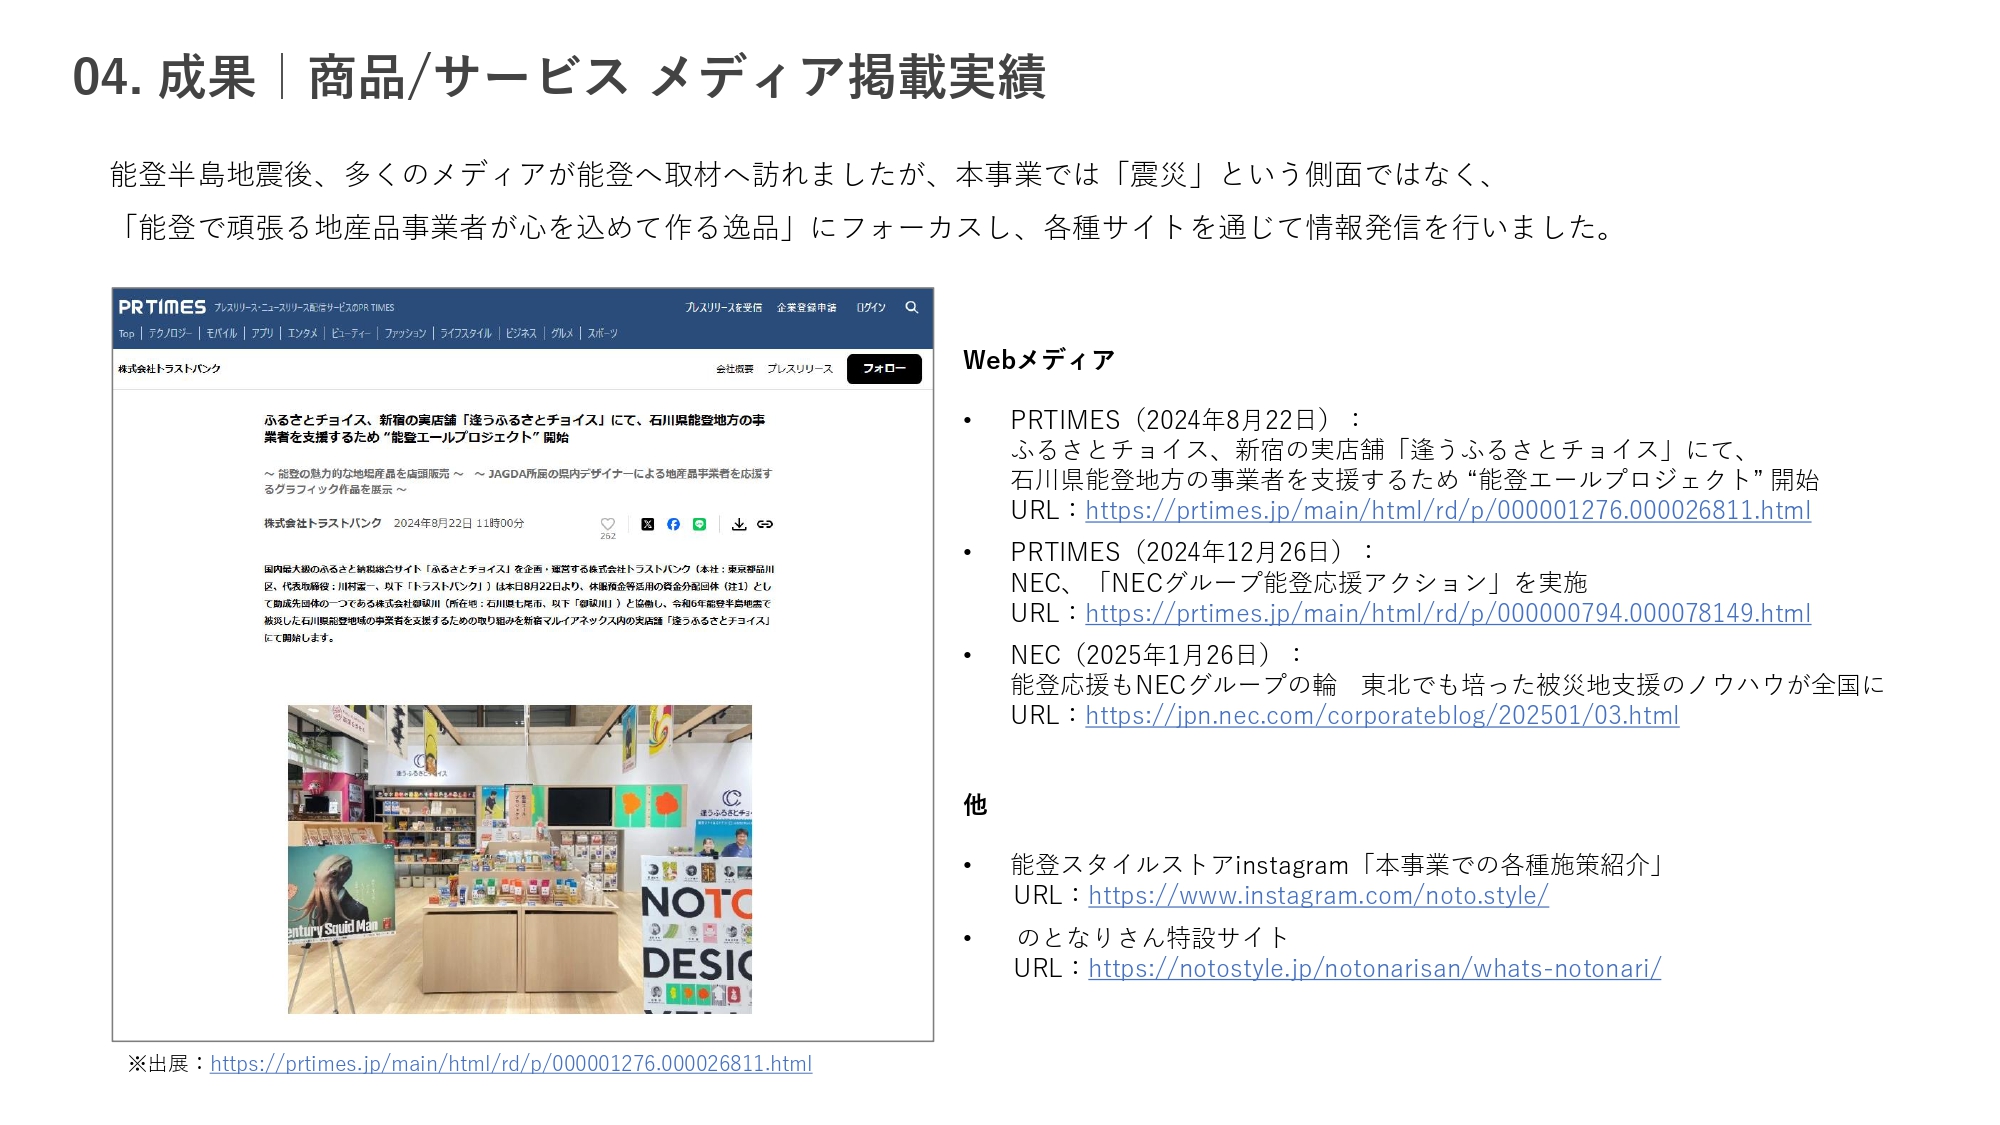Open the jpn.nec.com corporate blog URL
This screenshot has width=2000, height=1125.
1381,716
